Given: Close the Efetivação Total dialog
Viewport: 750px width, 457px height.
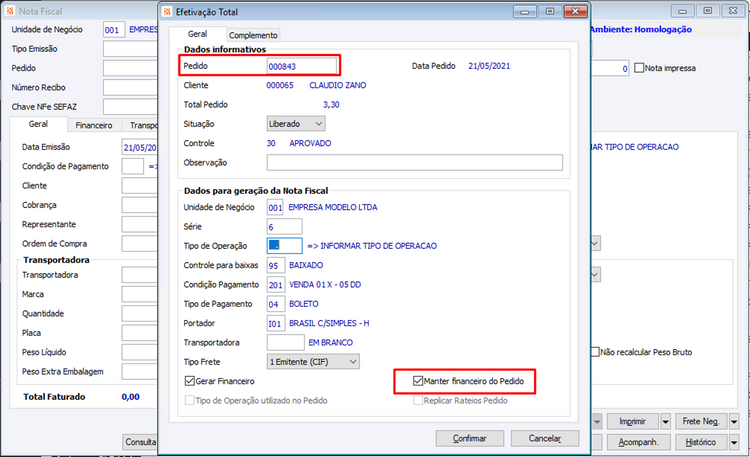Looking at the screenshot, I should 575,11.
